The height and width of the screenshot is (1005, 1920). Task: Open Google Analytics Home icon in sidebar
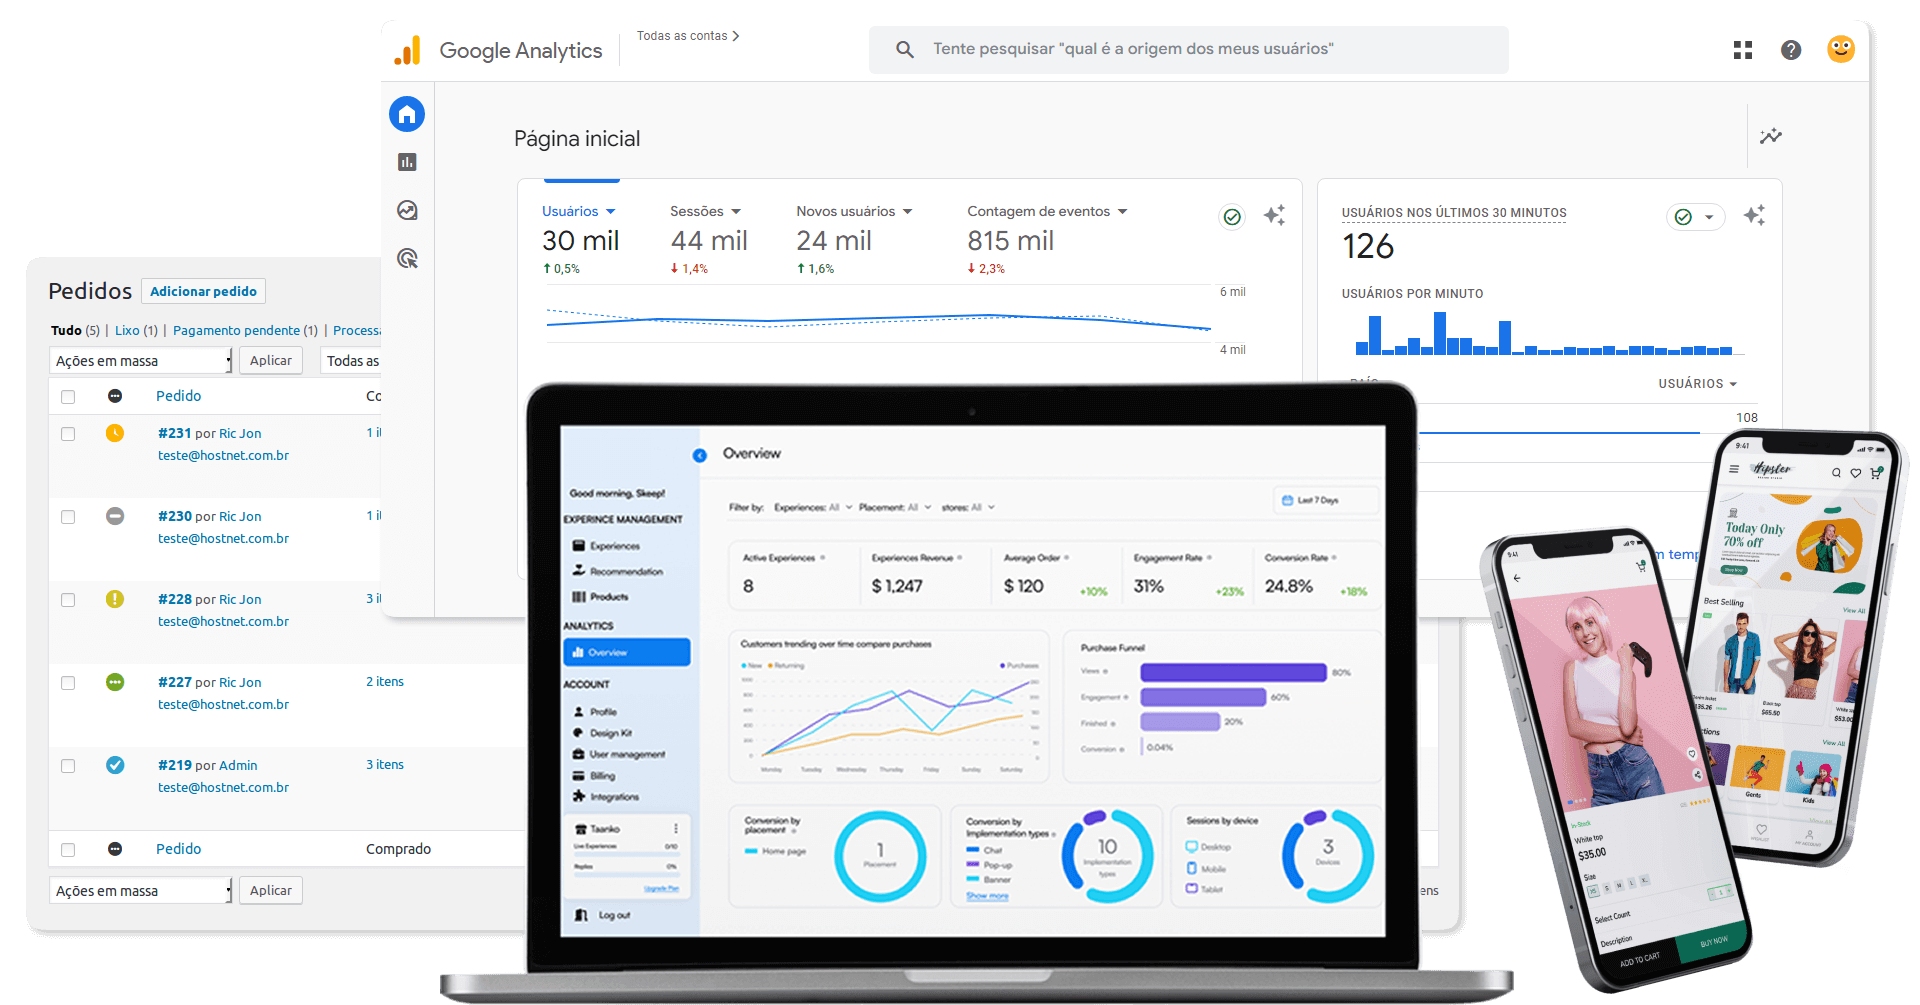[407, 114]
